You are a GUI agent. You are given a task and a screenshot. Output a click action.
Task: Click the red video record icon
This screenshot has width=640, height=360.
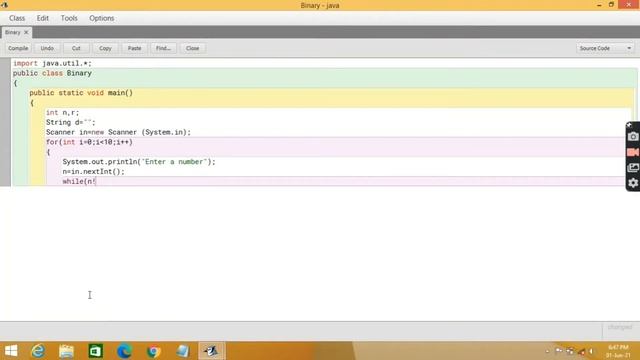tap(633, 152)
